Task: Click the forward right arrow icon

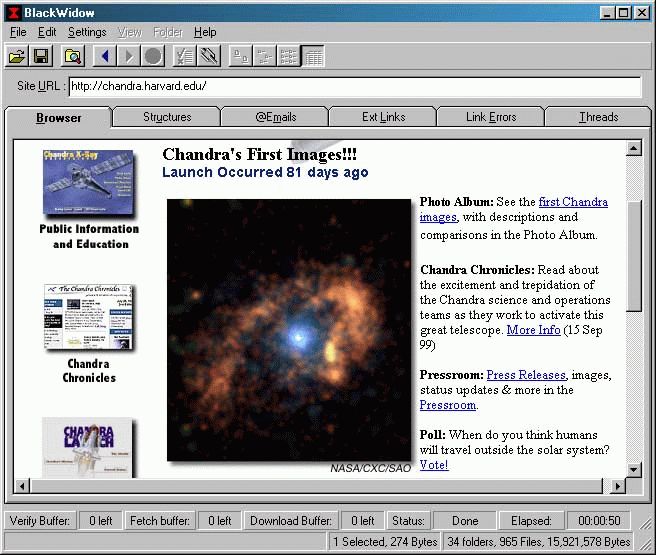Action: click(x=129, y=56)
